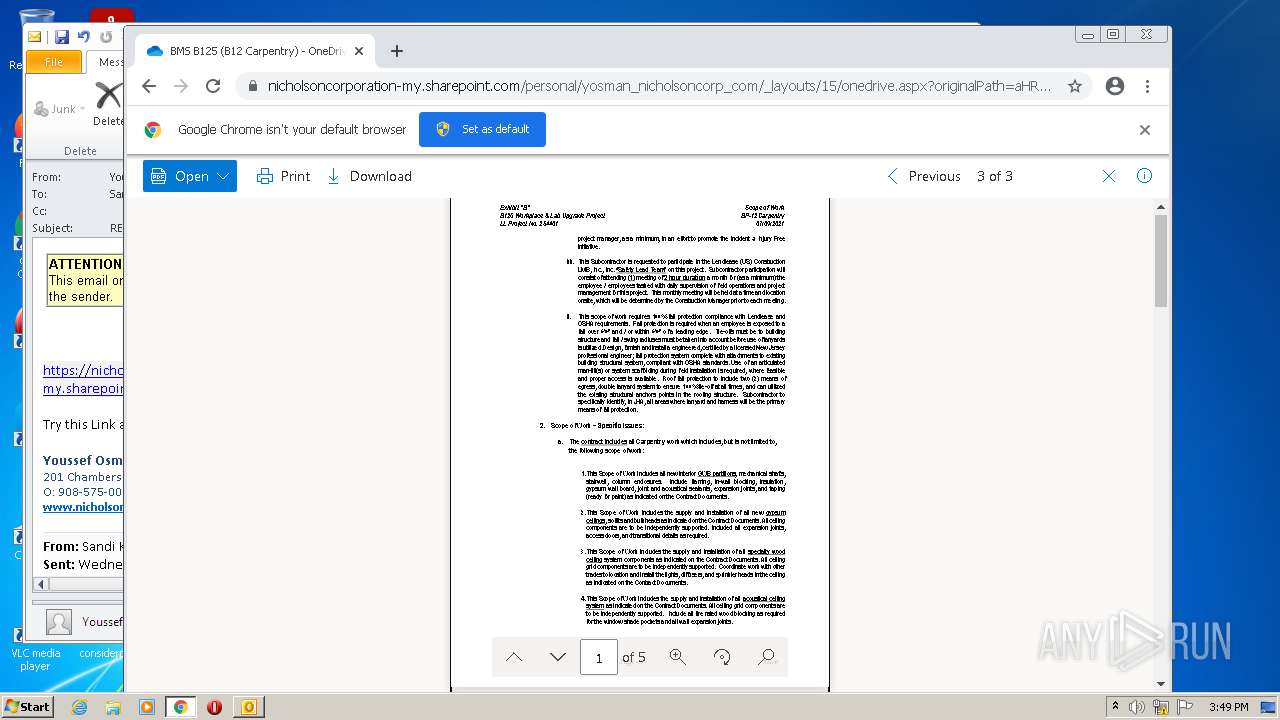The height and width of the screenshot is (720, 1280).
Task: Launch Internet Explorer from the taskbar
Action: tap(79, 707)
